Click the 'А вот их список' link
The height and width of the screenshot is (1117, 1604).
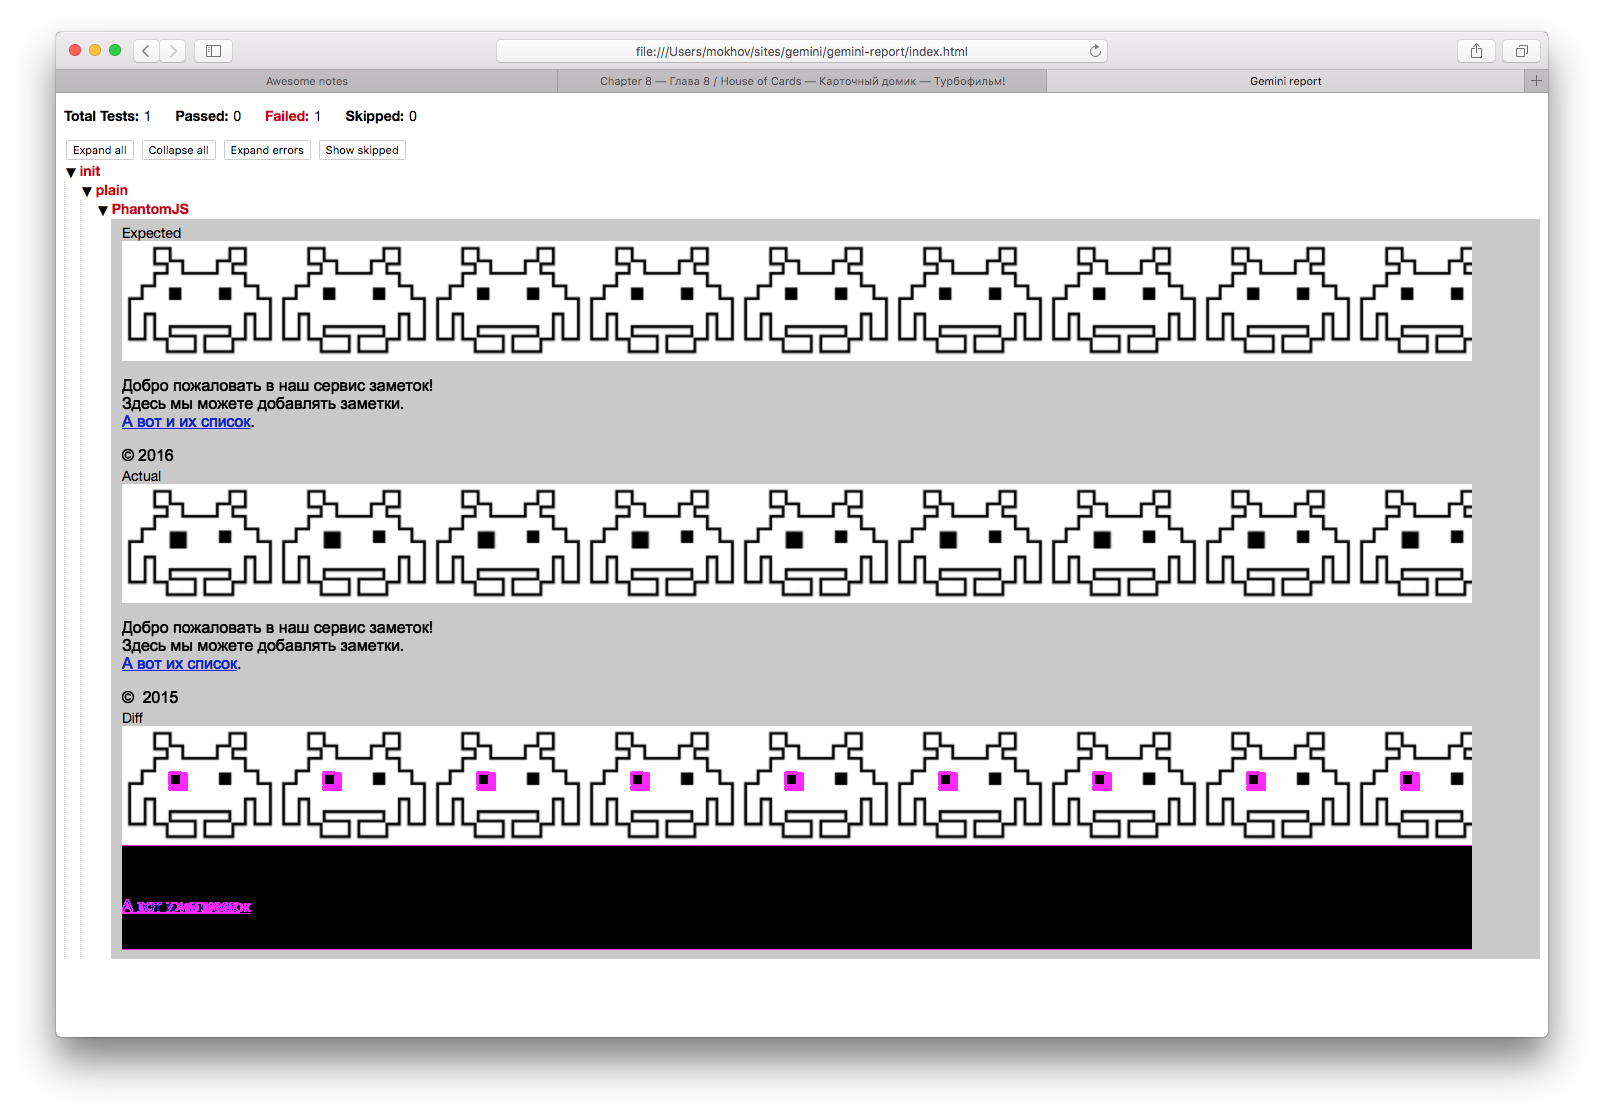pos(180,664)
